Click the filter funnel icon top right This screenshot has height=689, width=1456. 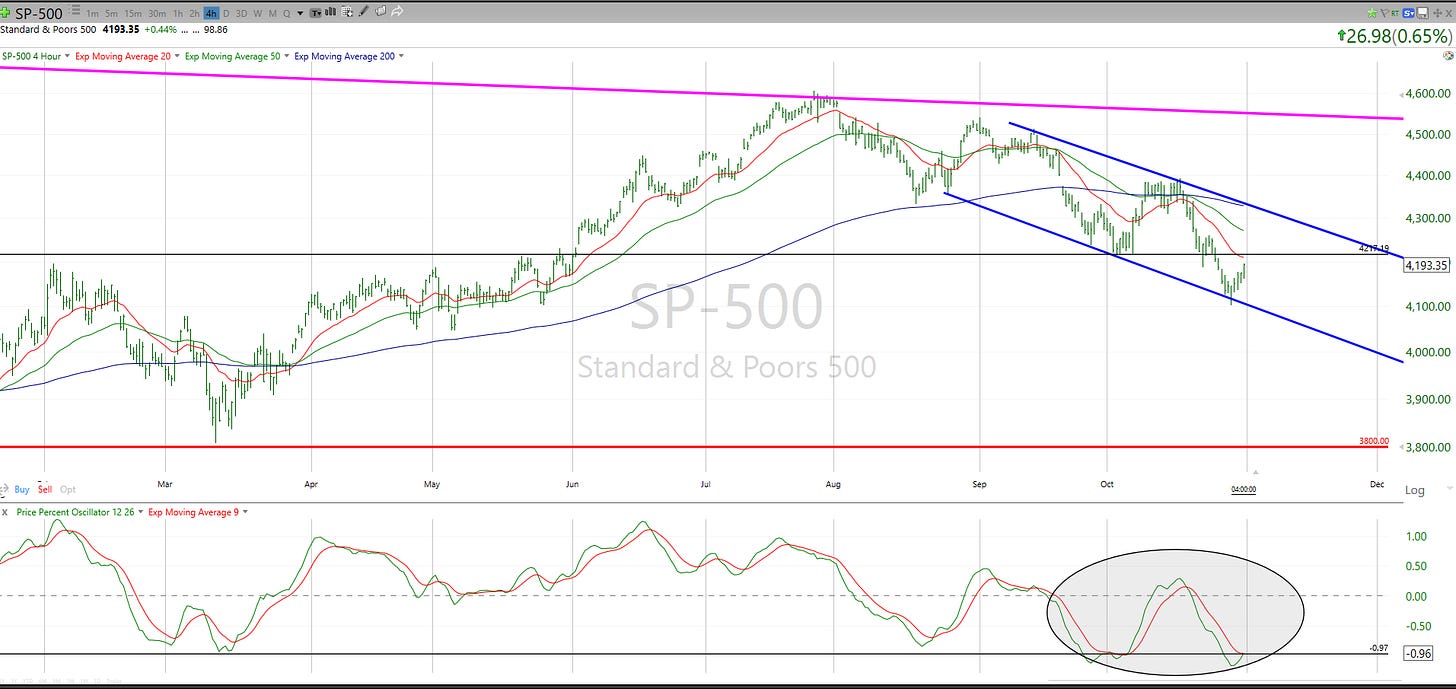tap(1384, 13)
